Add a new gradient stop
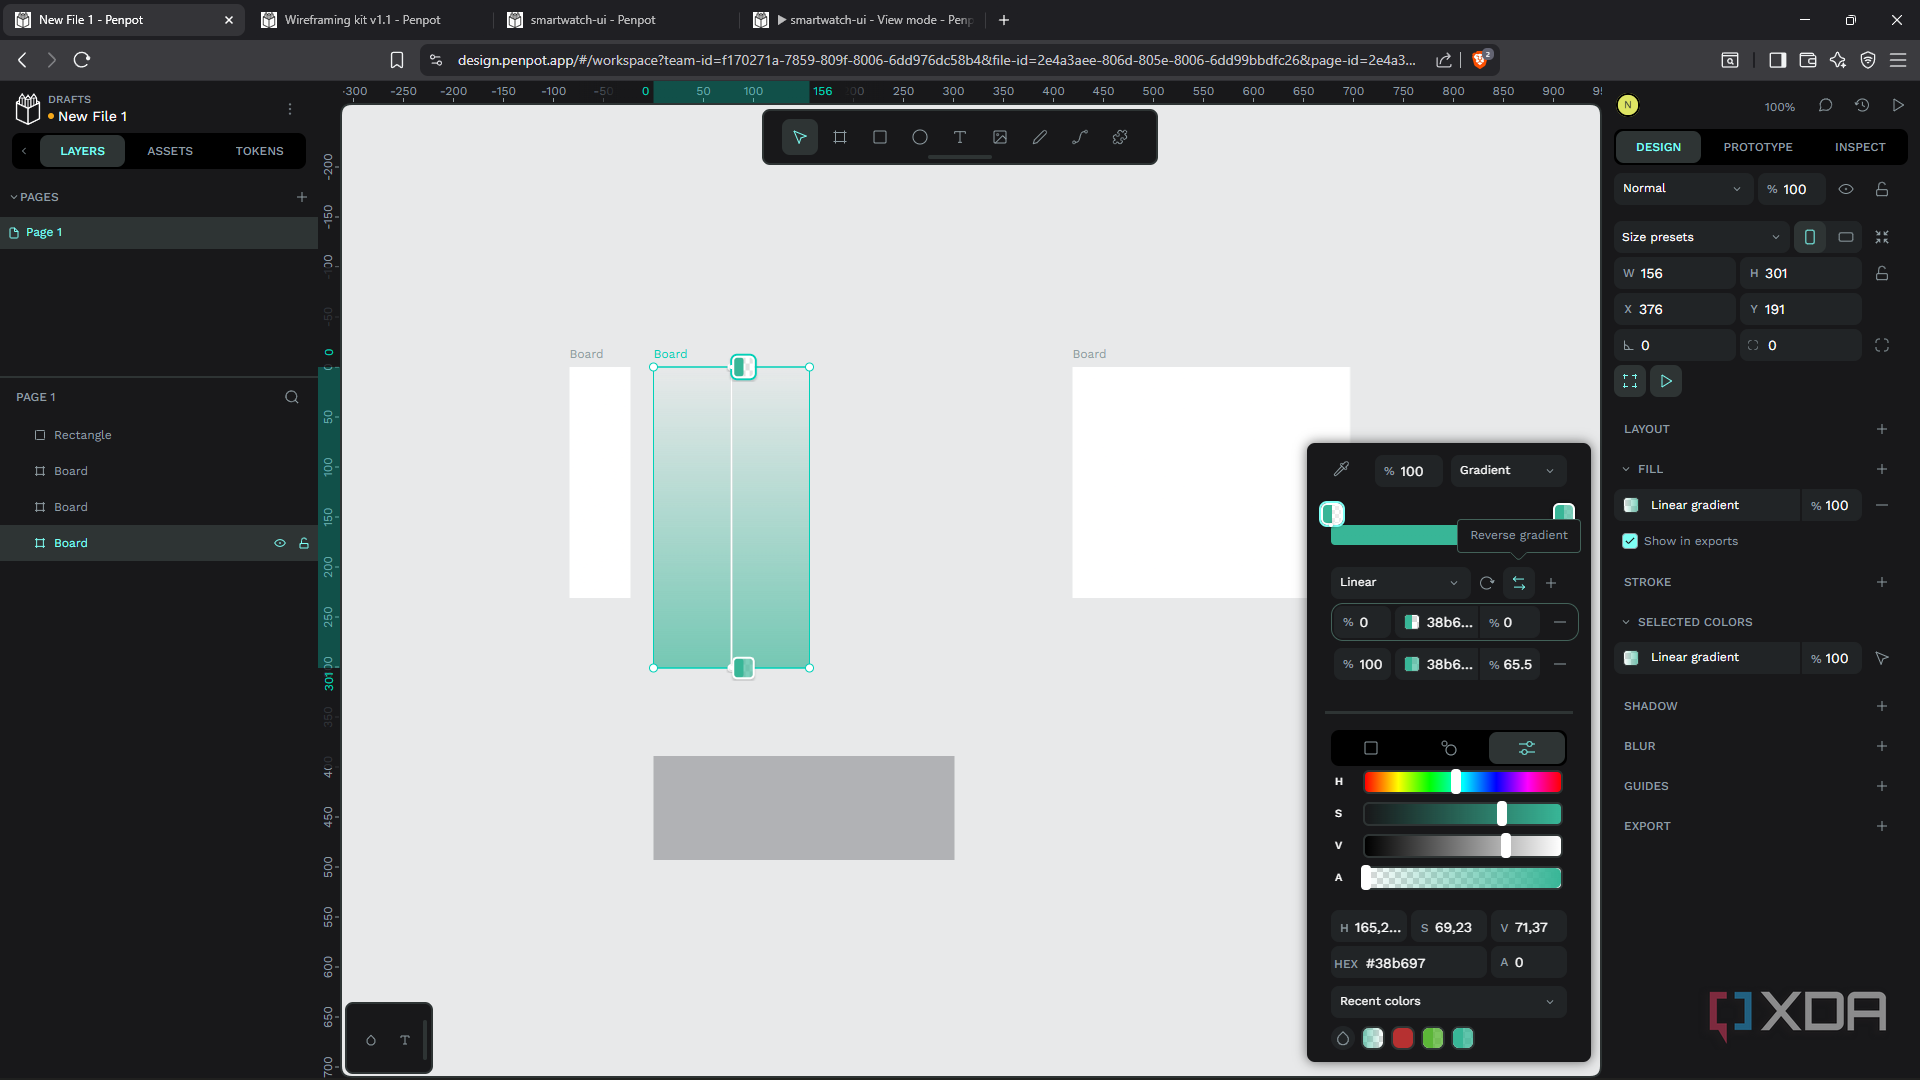Viewport: 1920px width, 1080px height. 1551,583
